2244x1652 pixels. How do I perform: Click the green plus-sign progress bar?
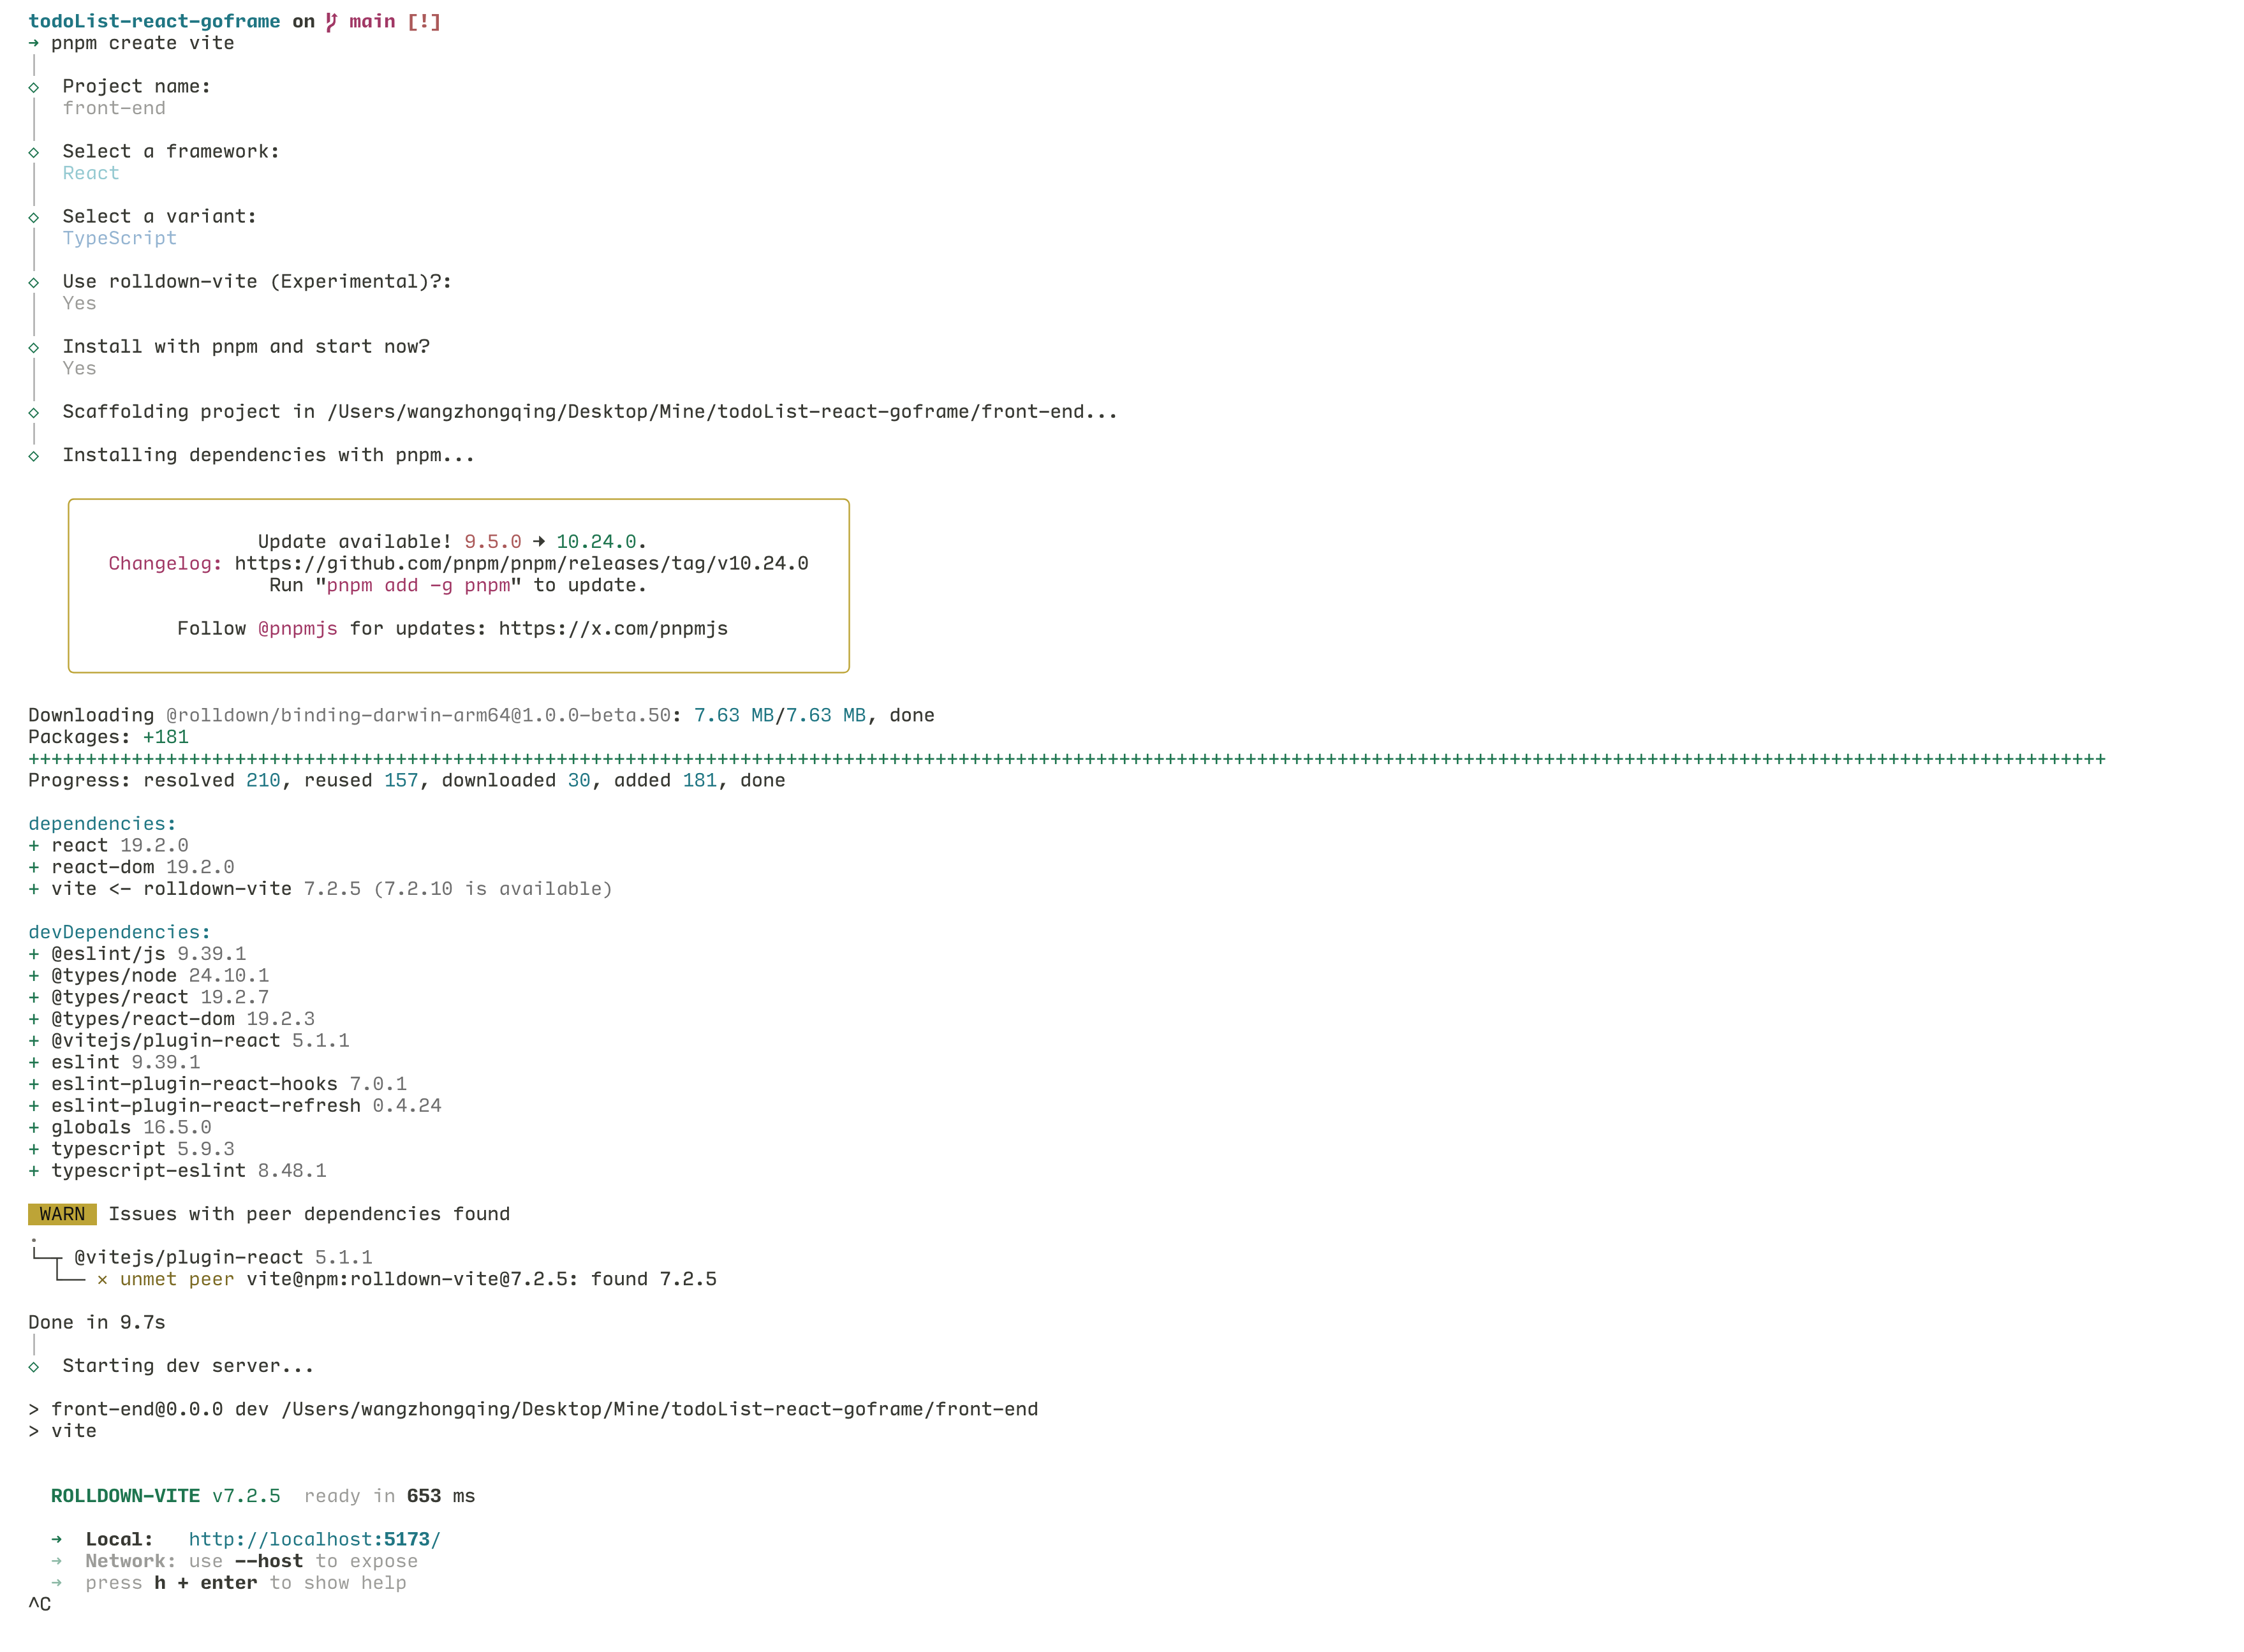(1066, 760)
